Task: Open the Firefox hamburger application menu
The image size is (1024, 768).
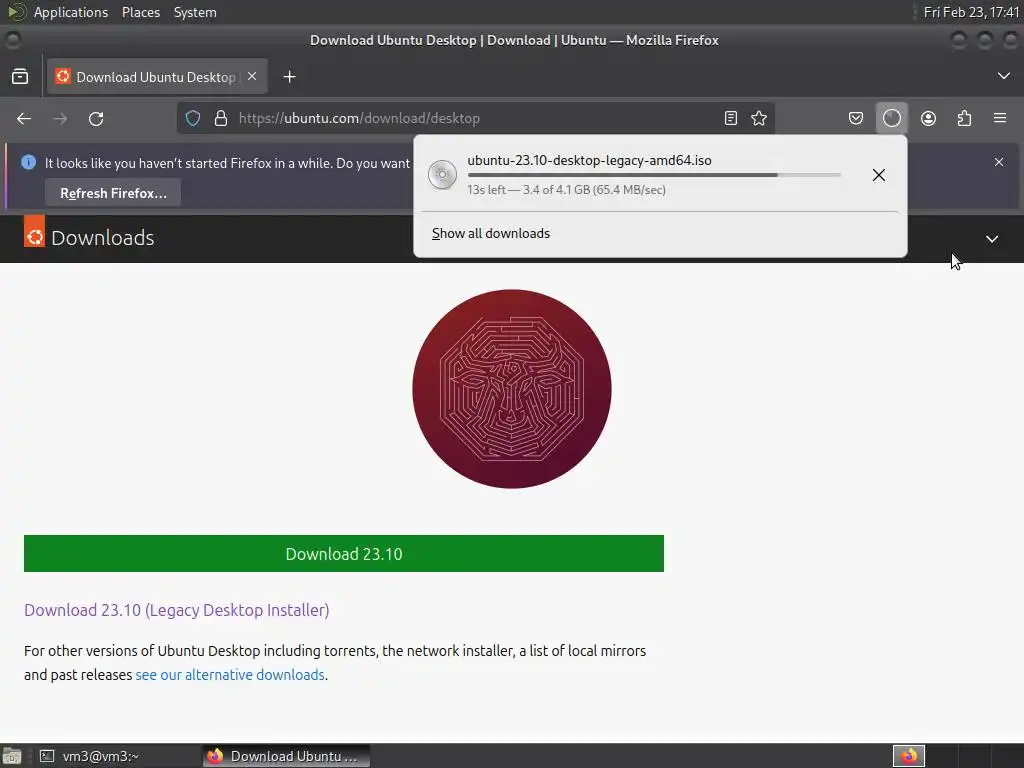Action: (x=1000, y=118)
